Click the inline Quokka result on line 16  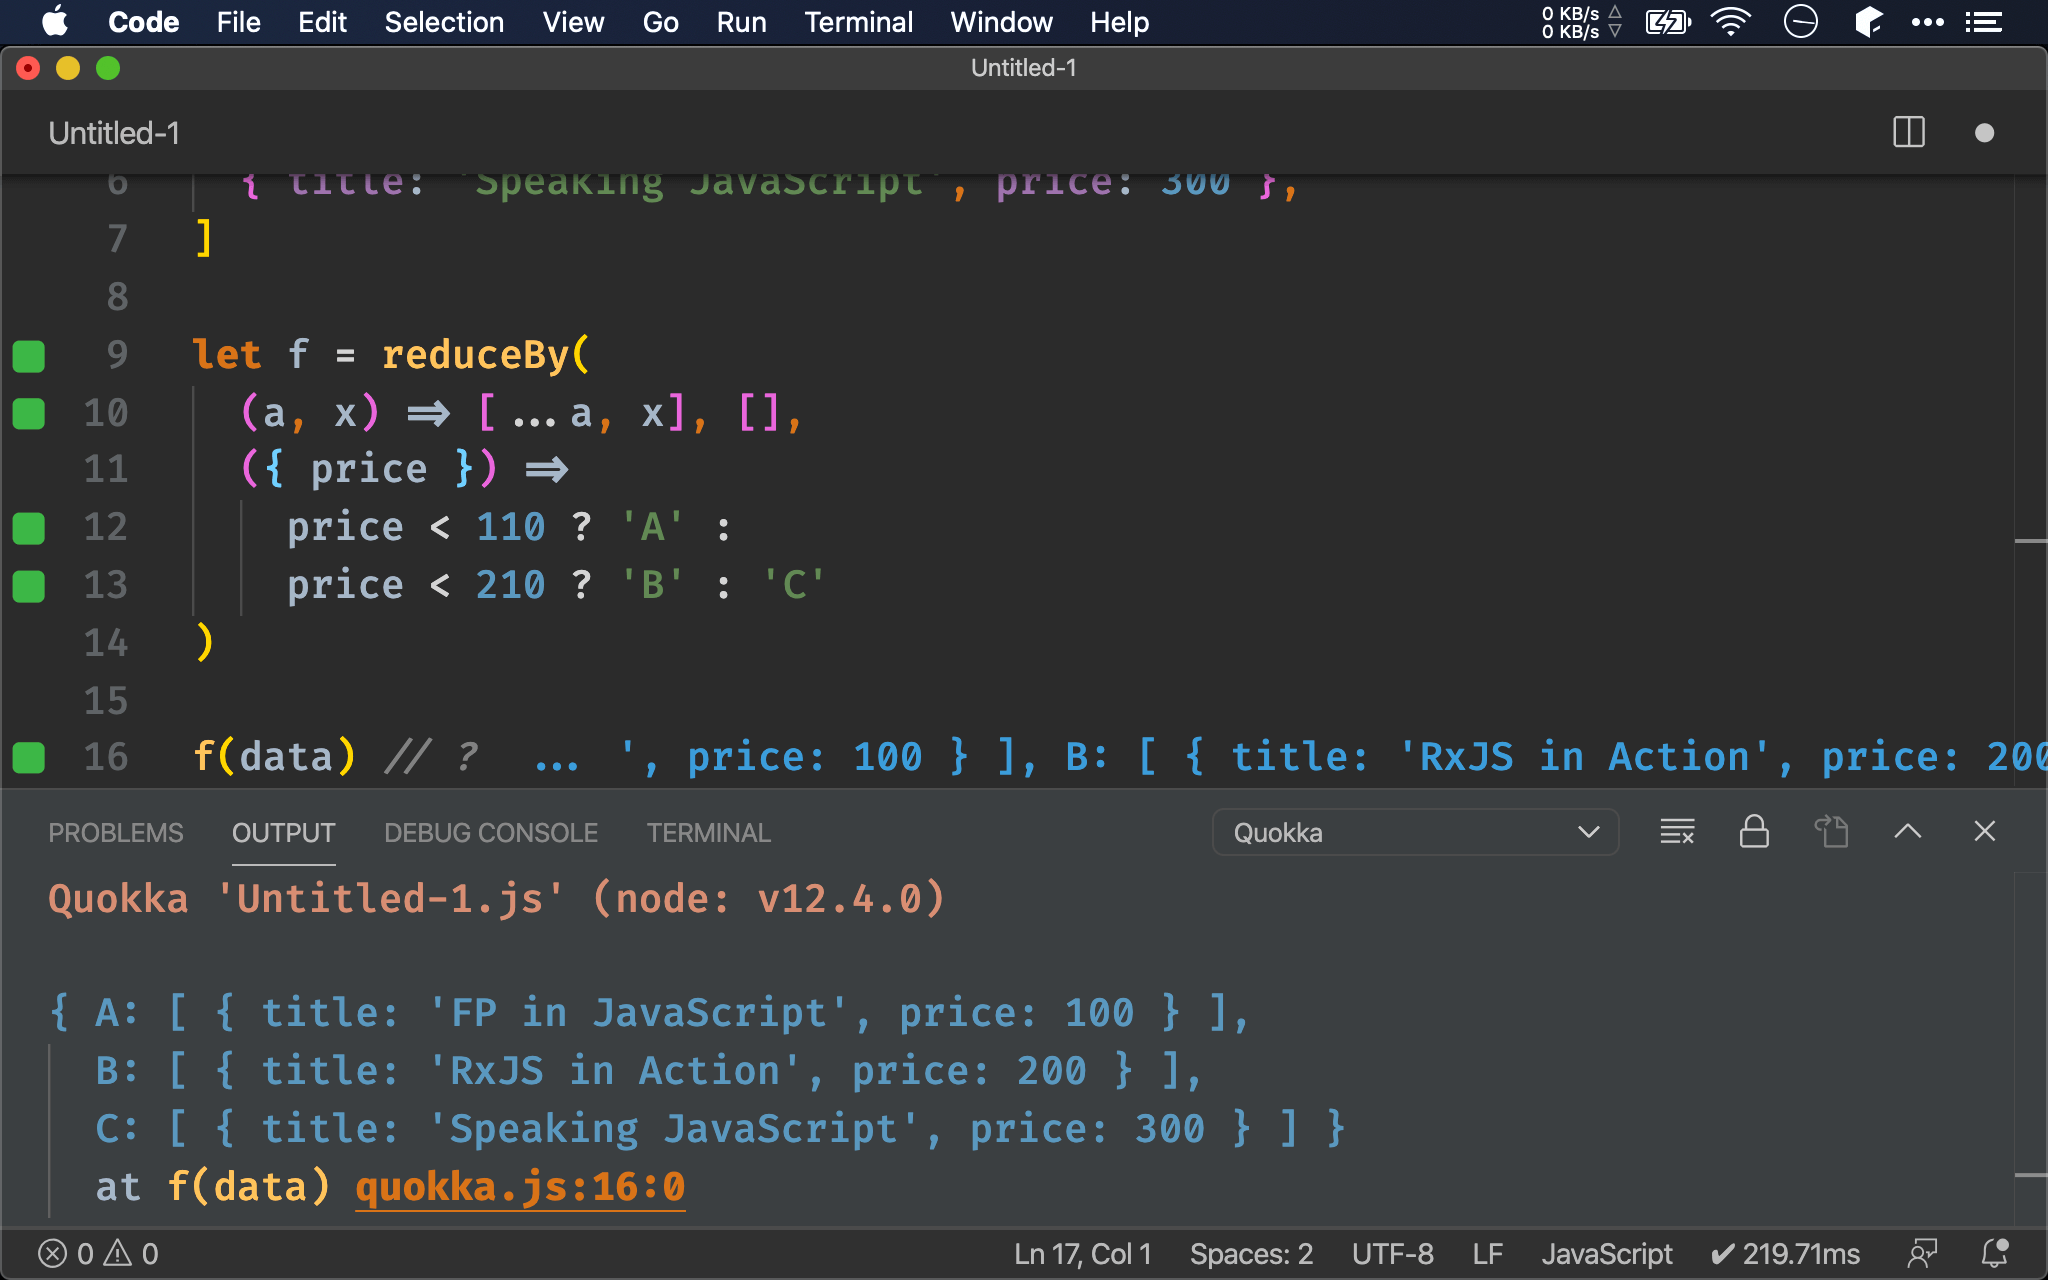click(1290, 757)
